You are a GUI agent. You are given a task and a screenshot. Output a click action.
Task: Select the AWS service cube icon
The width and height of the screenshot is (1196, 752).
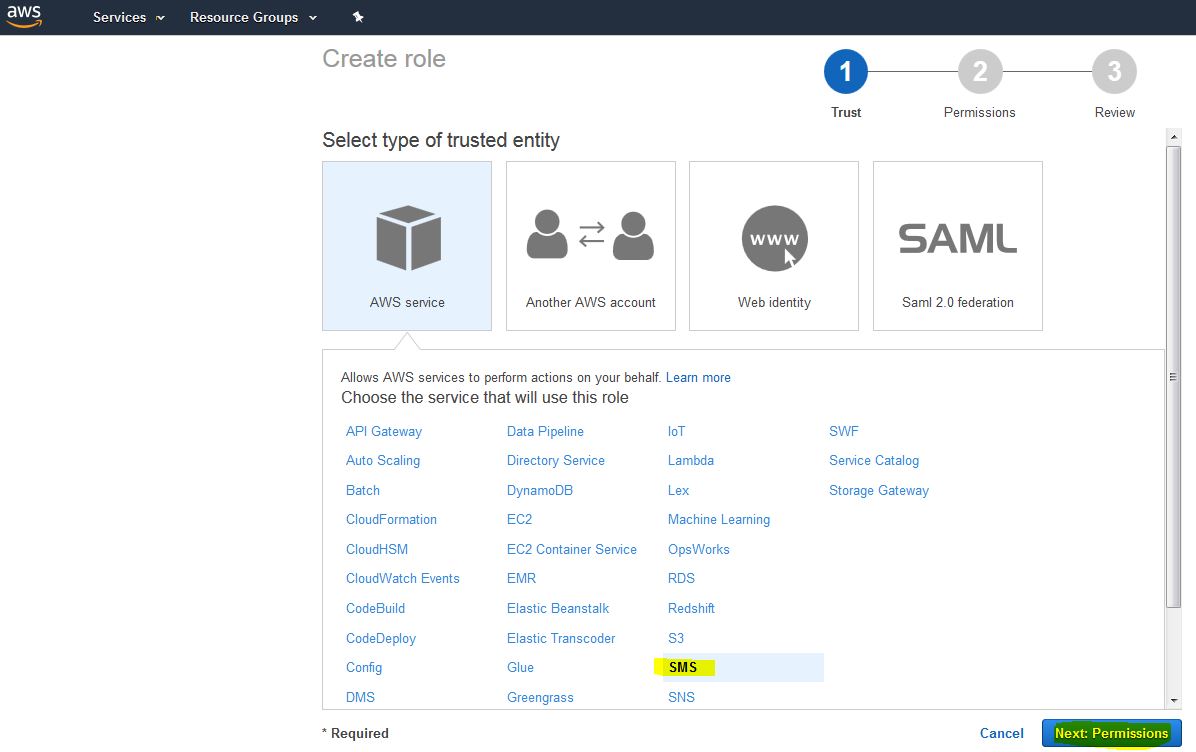point(407,238)
